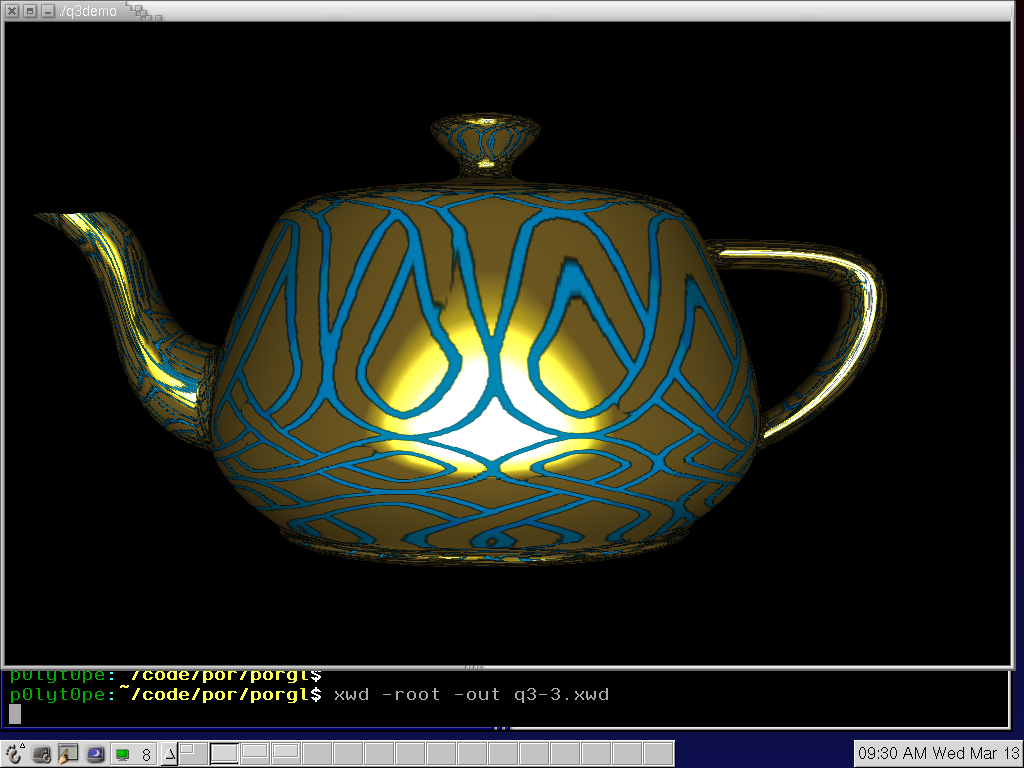The width and height of the screenshot is (1024, 768).
Task: Switch to the fourth workspace in the pager
Action: tap(287, 753)
